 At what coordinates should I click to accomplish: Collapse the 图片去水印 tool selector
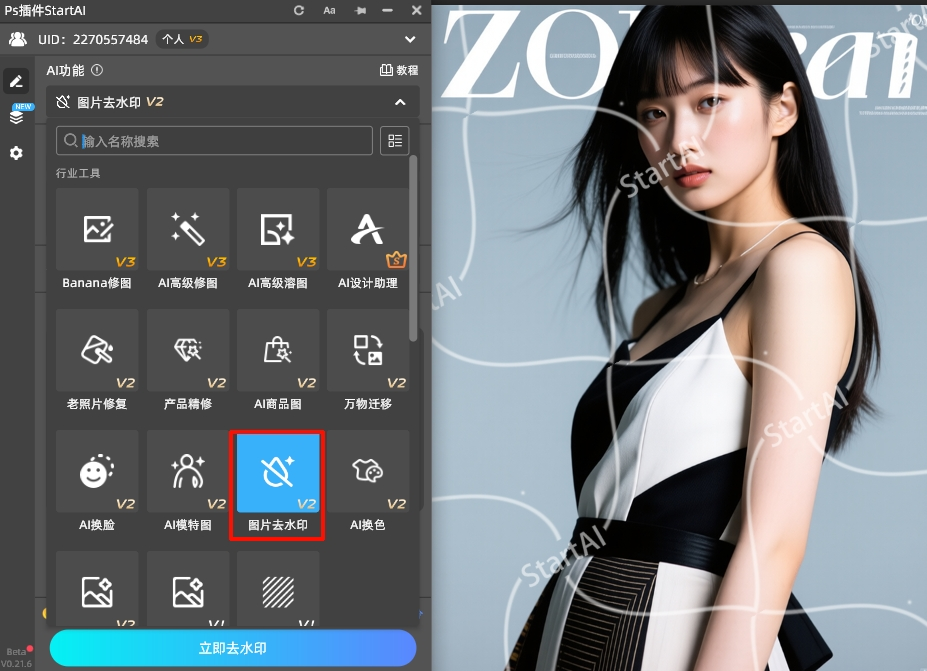coord(400,102)
